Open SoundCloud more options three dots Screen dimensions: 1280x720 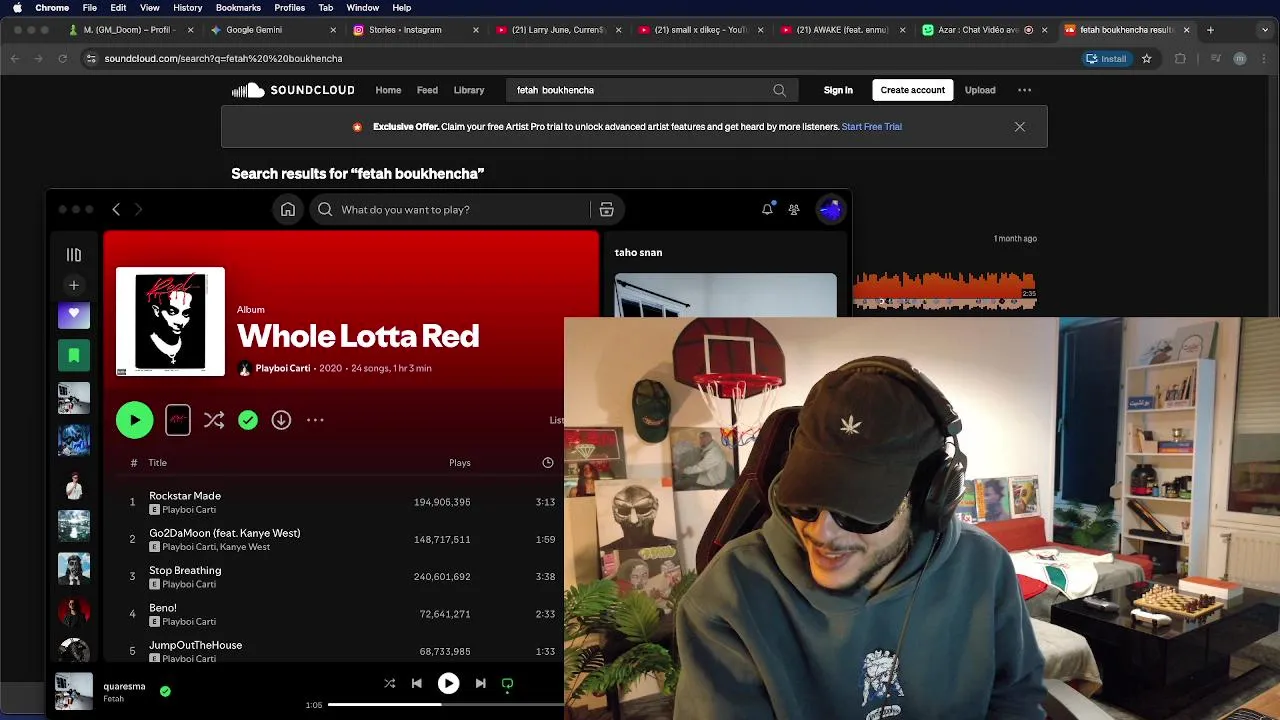pyautogui.click(x=1024, y=90)
